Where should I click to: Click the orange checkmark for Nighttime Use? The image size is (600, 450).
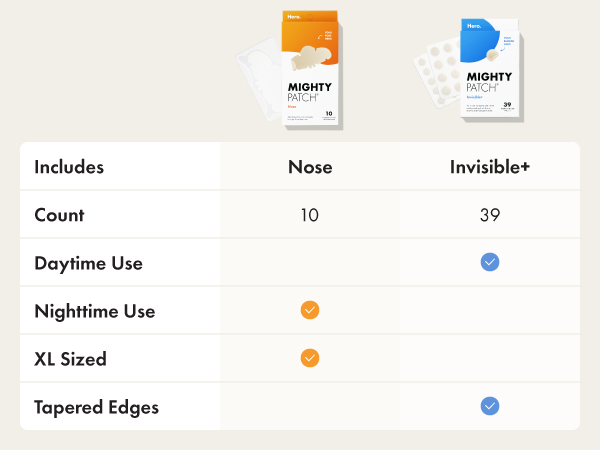(310, 310)
